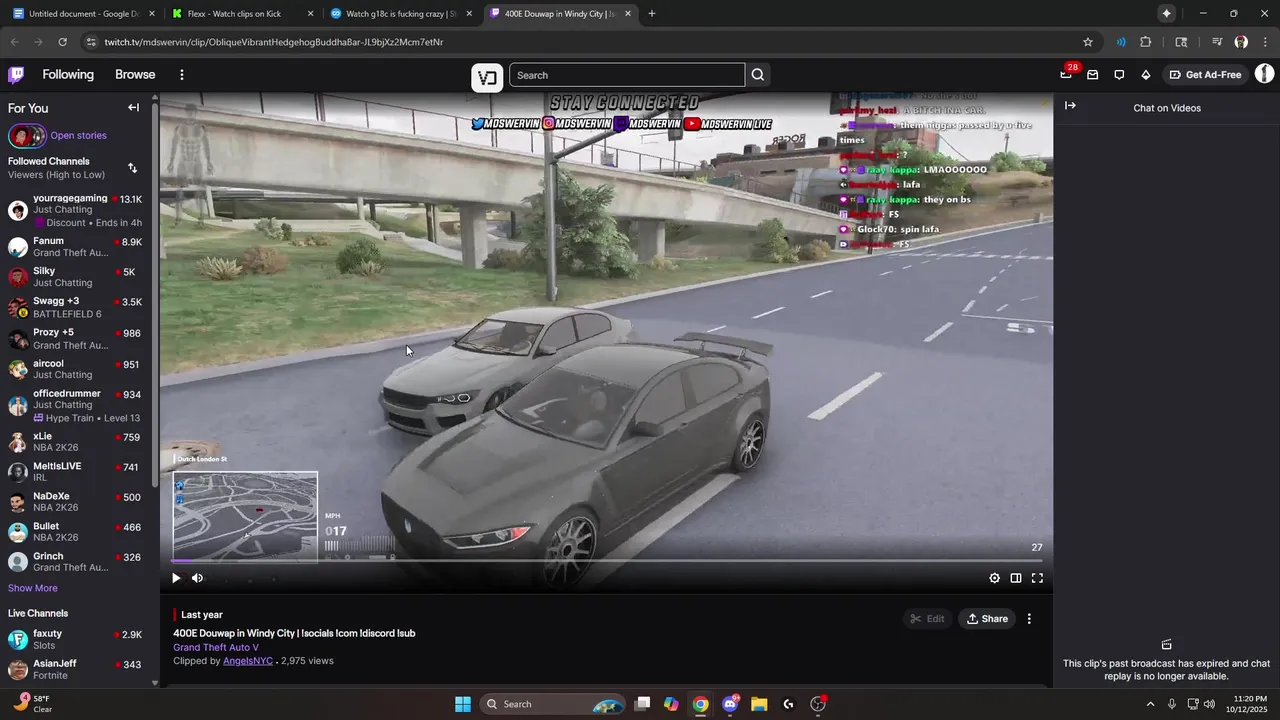Open Grand Theft Auto V category link
The image size is (1280, 720).
click(216, 647)
